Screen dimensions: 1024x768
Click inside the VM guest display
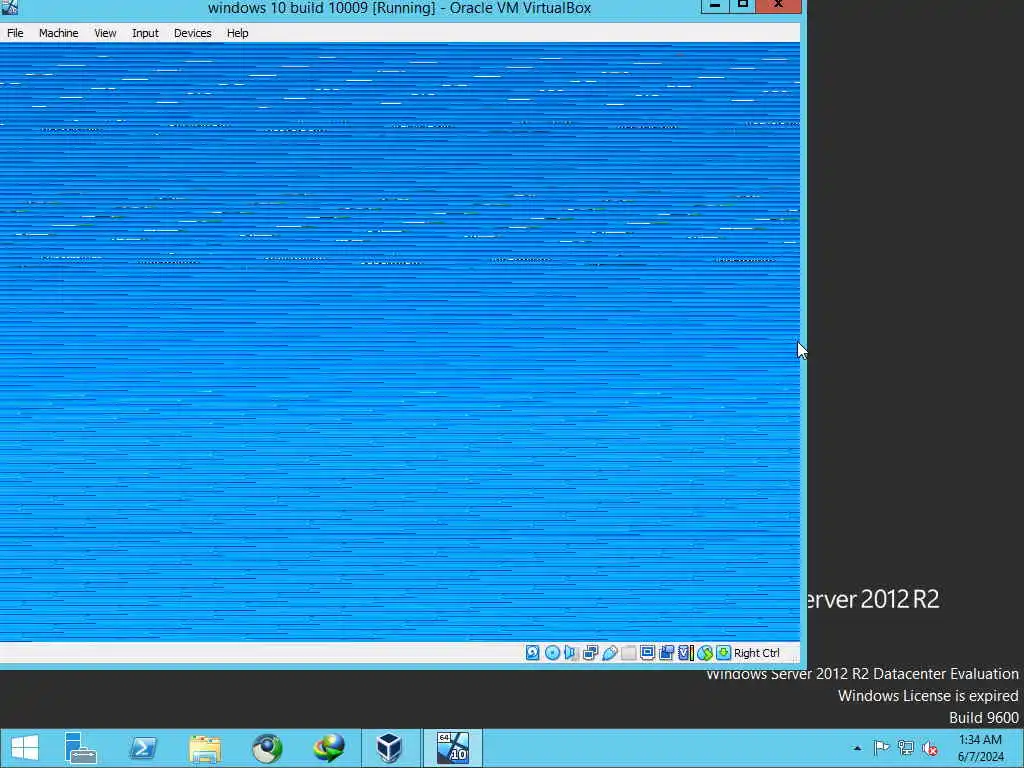point(400,342)
